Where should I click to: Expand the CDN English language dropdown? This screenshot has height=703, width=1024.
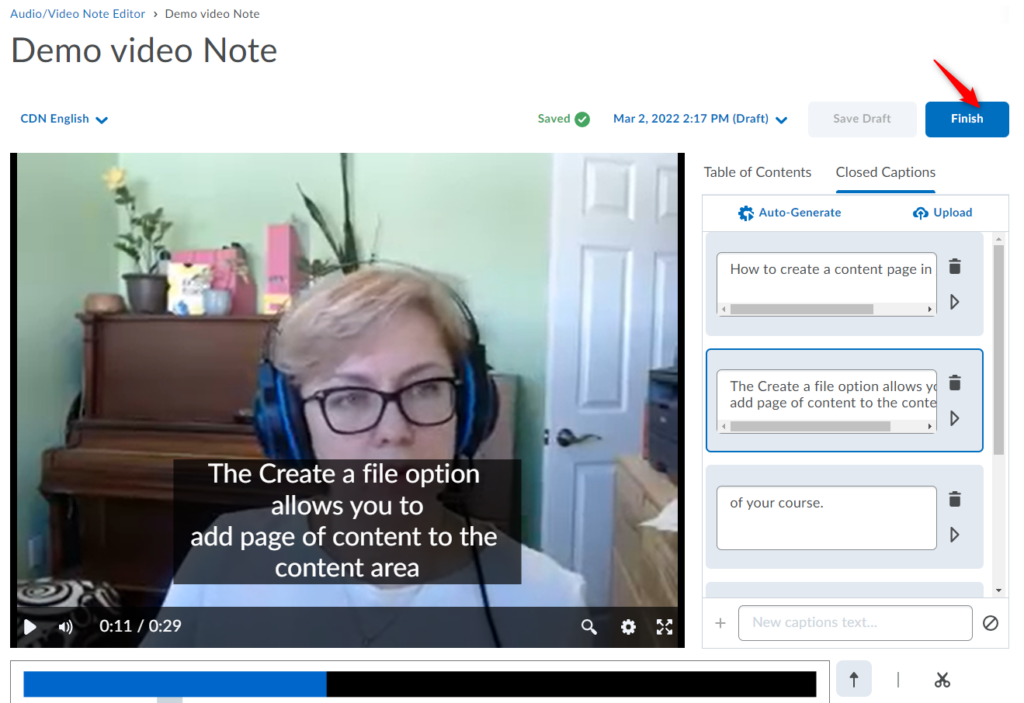coord(64,119)
